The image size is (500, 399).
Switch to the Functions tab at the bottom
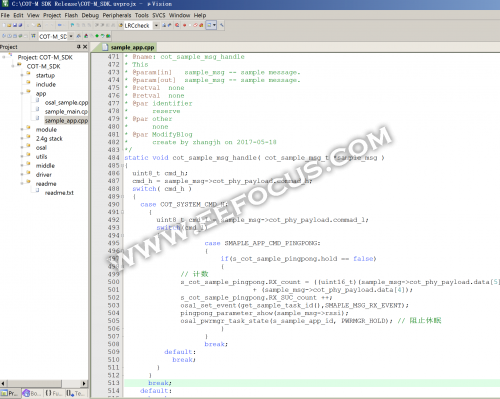53,394
